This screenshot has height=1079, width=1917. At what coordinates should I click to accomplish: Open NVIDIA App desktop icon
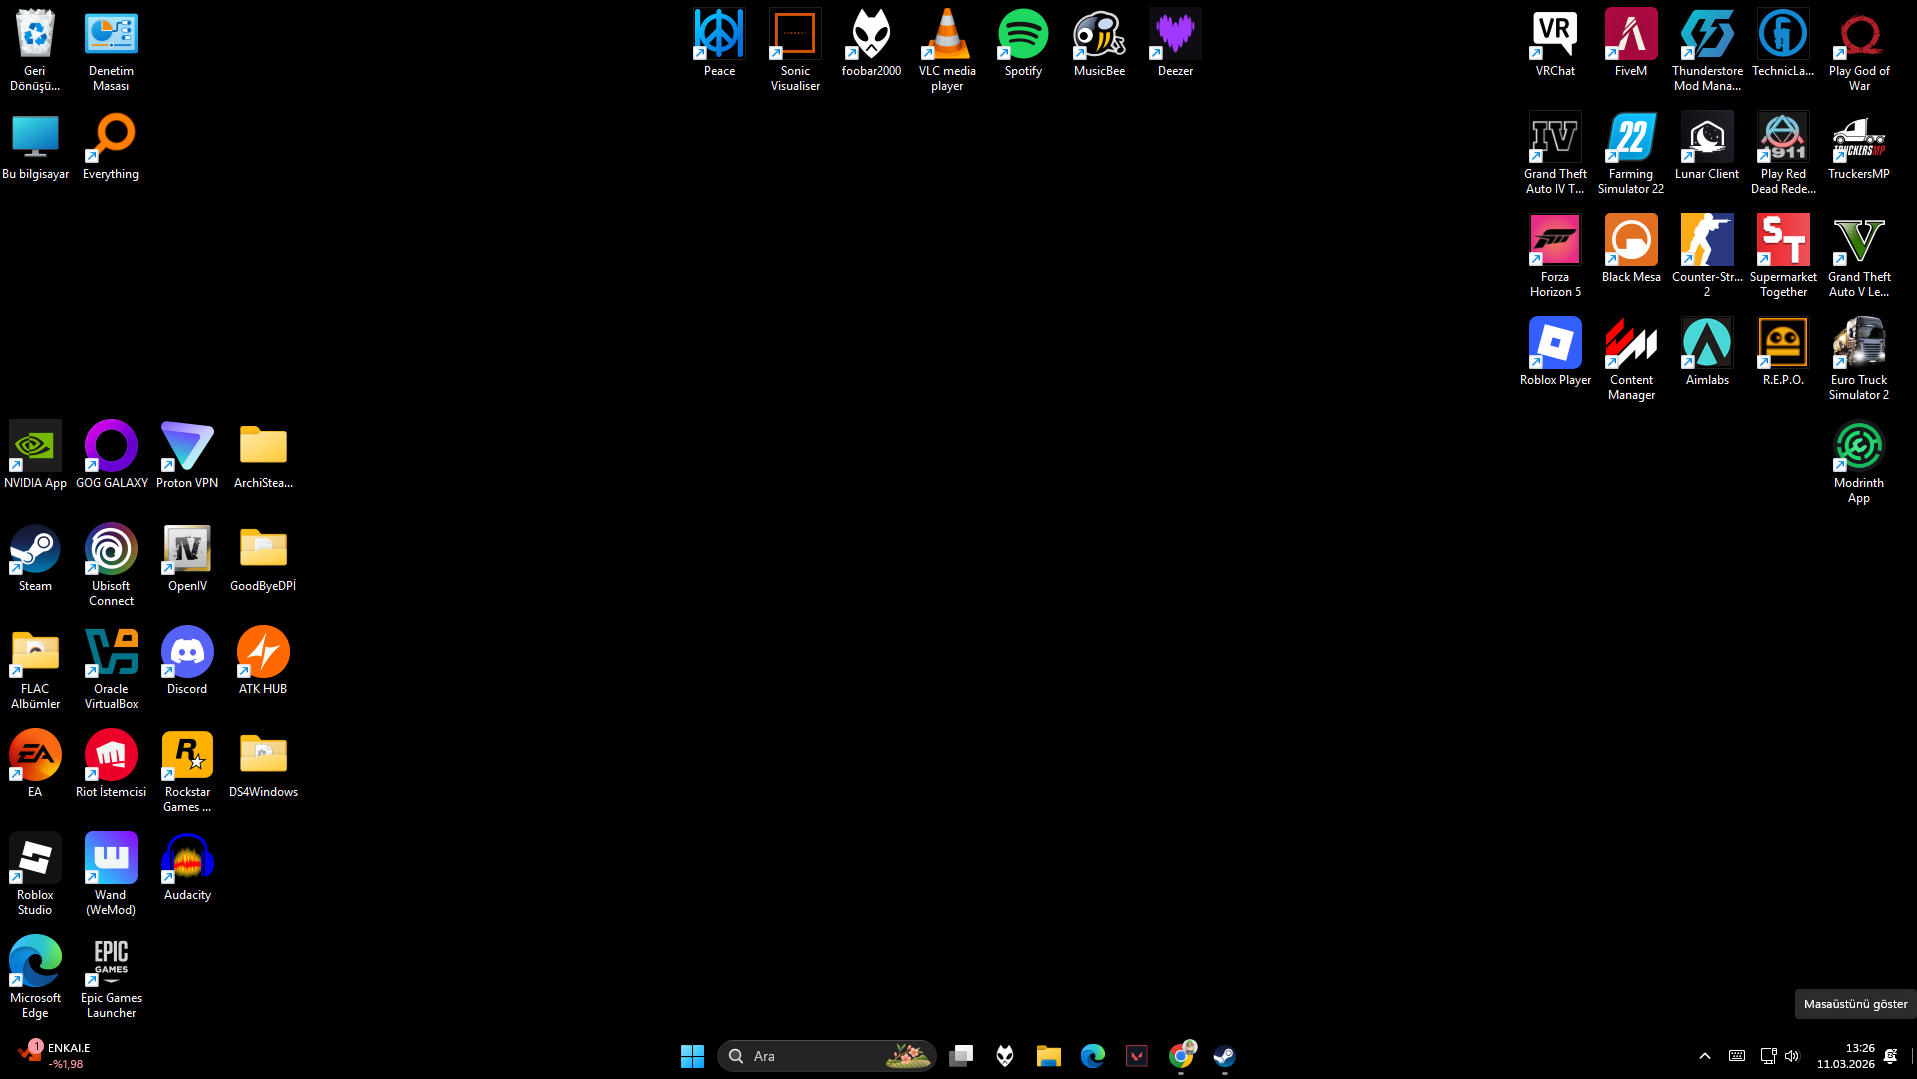click(x=35, y=455)
